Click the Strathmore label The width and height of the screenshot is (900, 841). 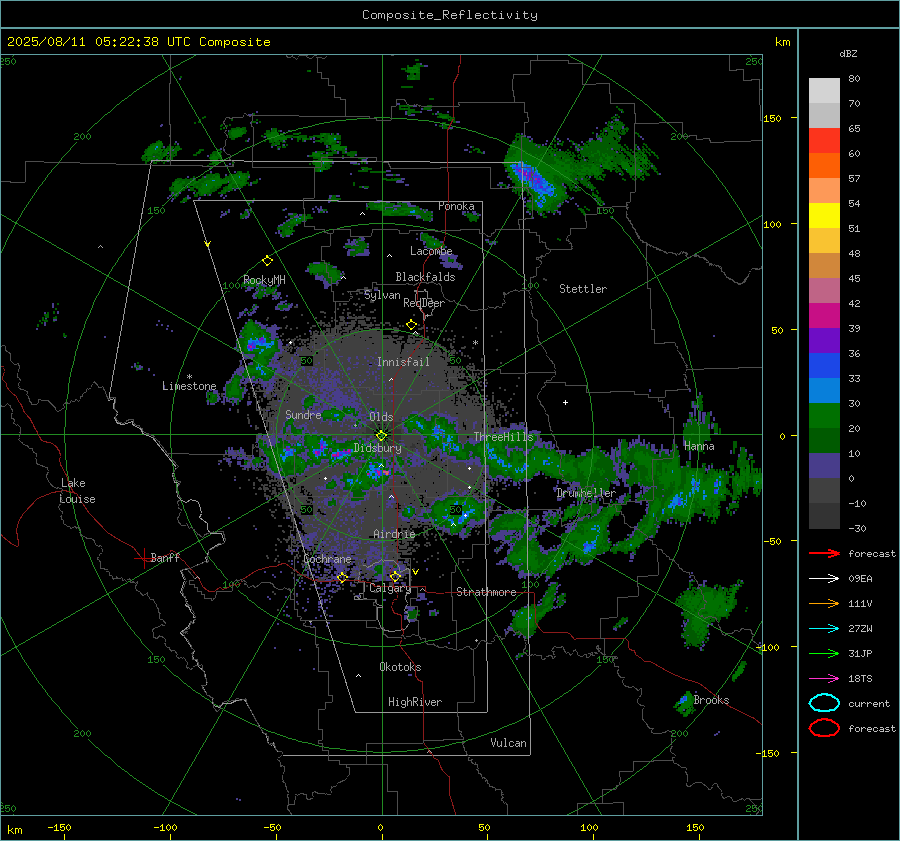click(x=486, y=592)
